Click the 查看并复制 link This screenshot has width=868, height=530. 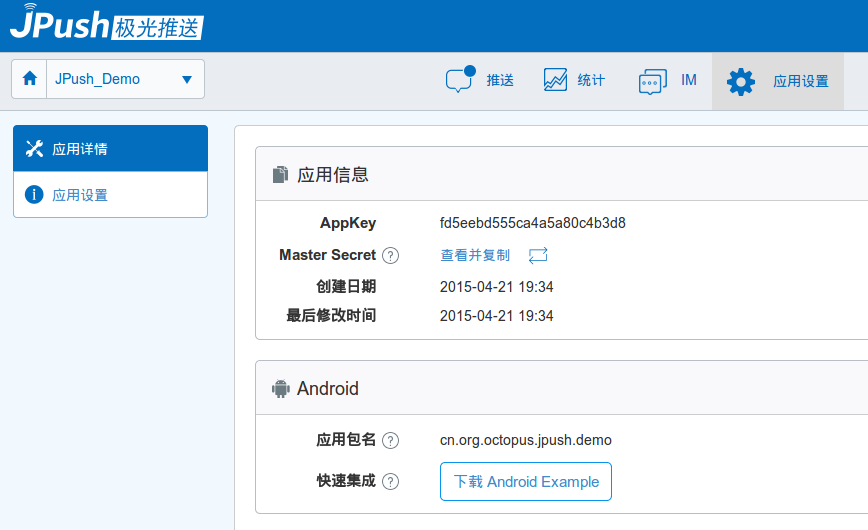pos(475,255)
